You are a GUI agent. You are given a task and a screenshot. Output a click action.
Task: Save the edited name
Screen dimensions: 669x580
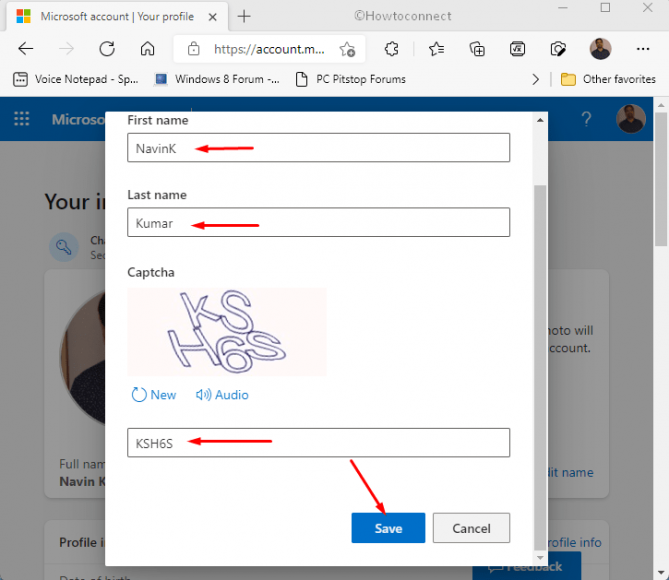click(x=388, y=528)
